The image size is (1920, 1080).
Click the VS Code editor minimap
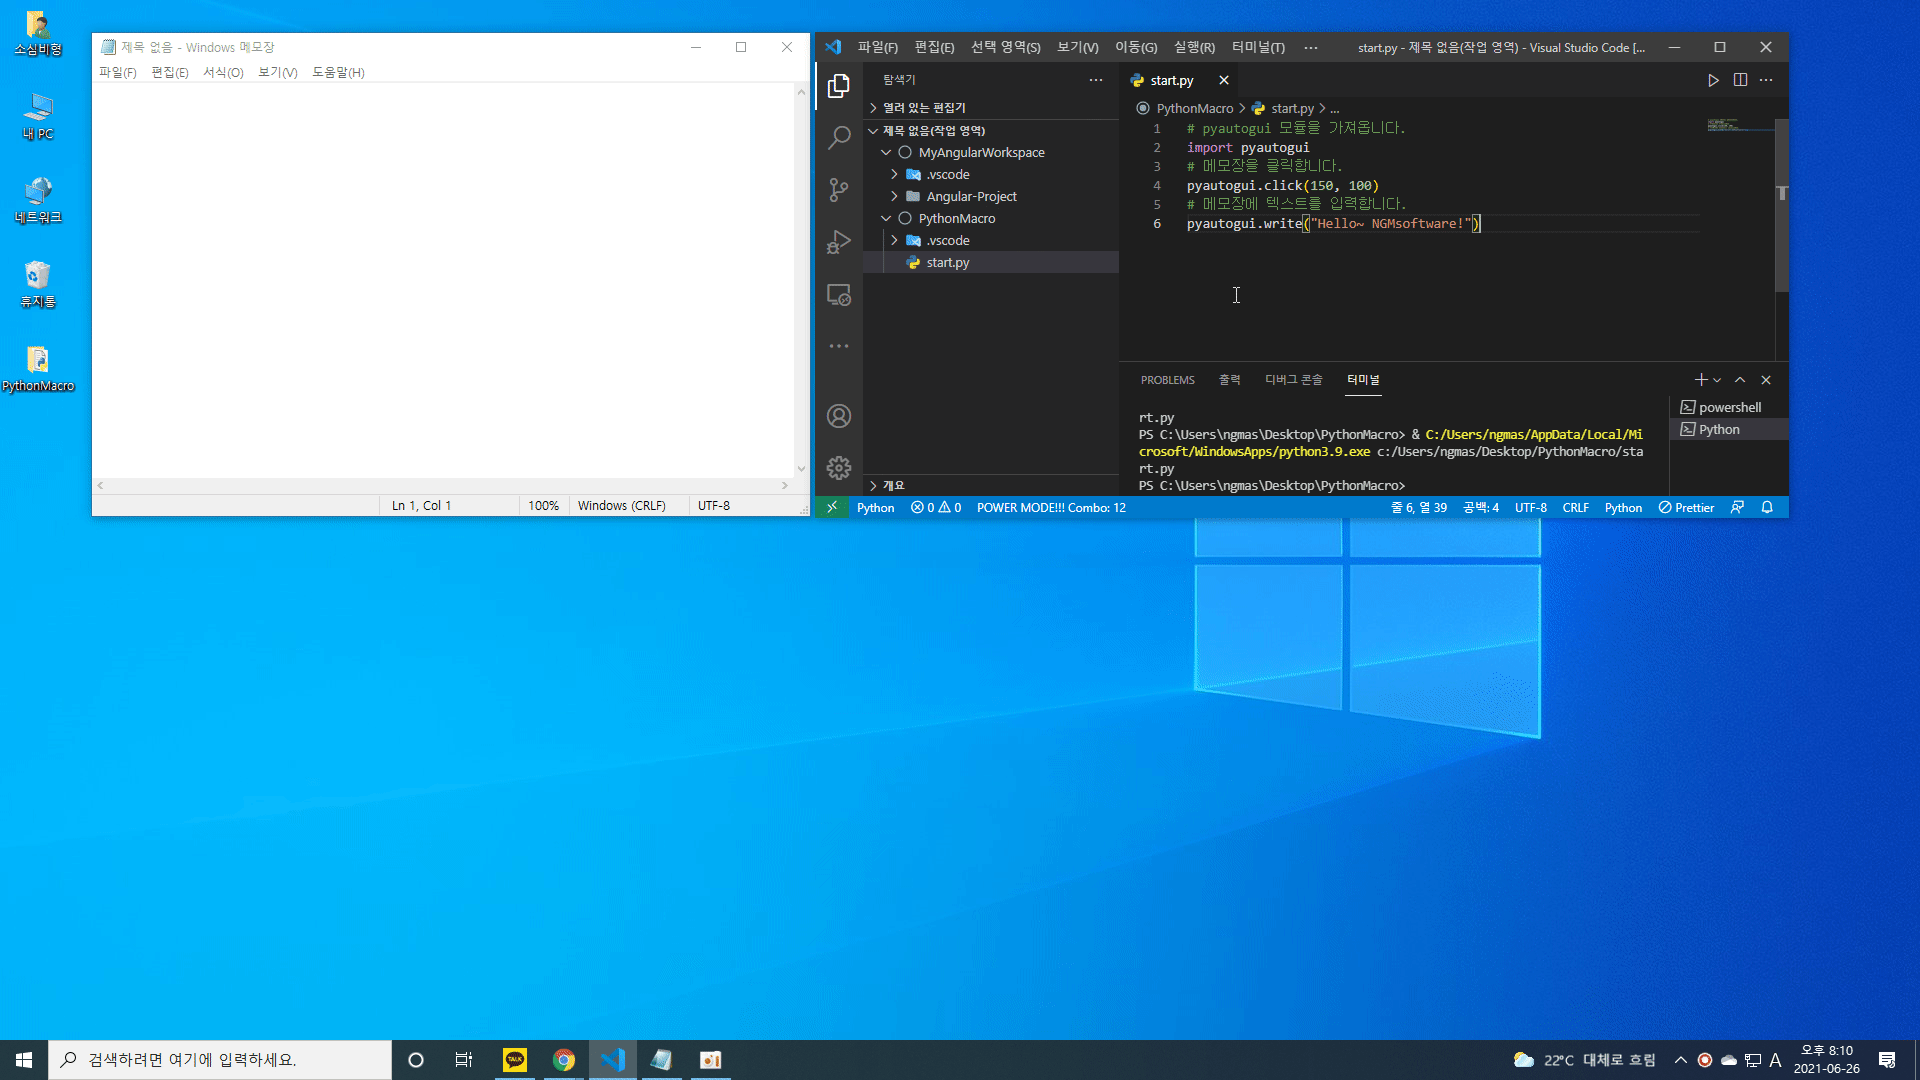click(1738, 126)
